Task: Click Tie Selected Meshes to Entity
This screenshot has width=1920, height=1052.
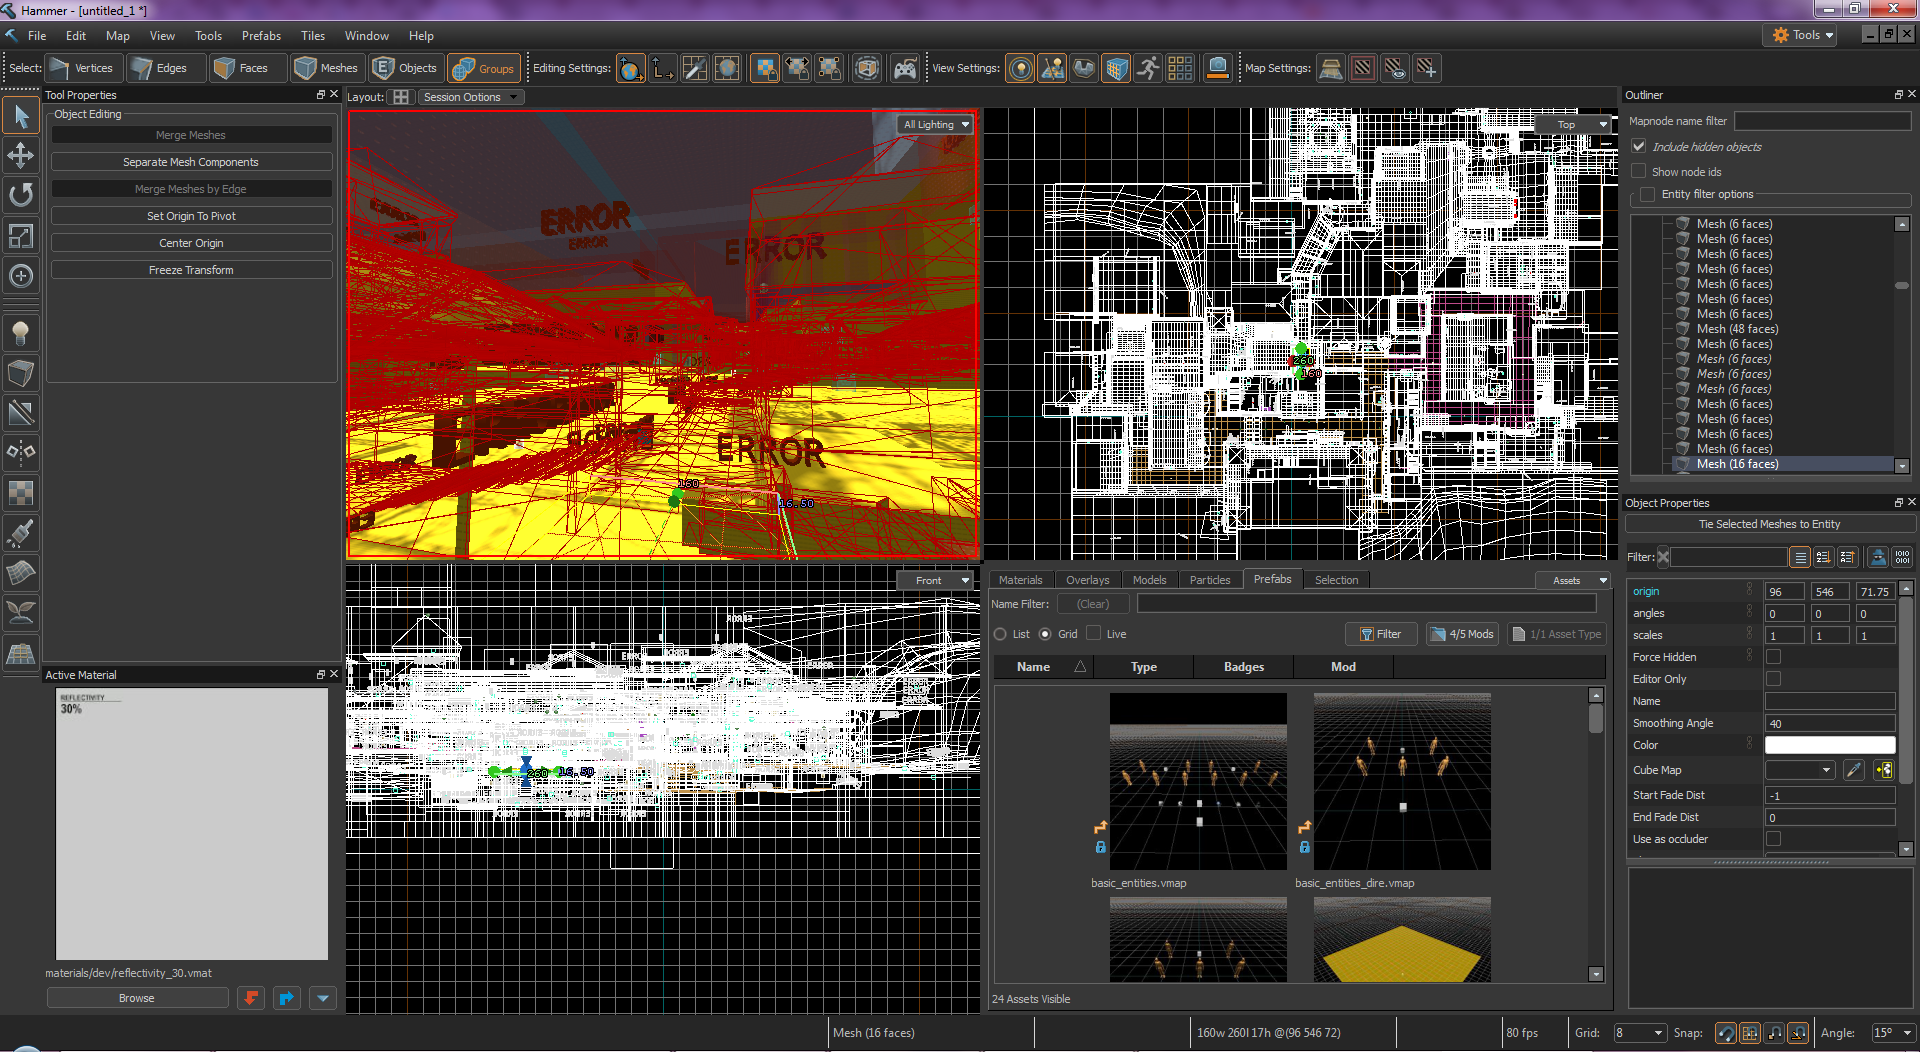Action: click(x=1768, y=524)
